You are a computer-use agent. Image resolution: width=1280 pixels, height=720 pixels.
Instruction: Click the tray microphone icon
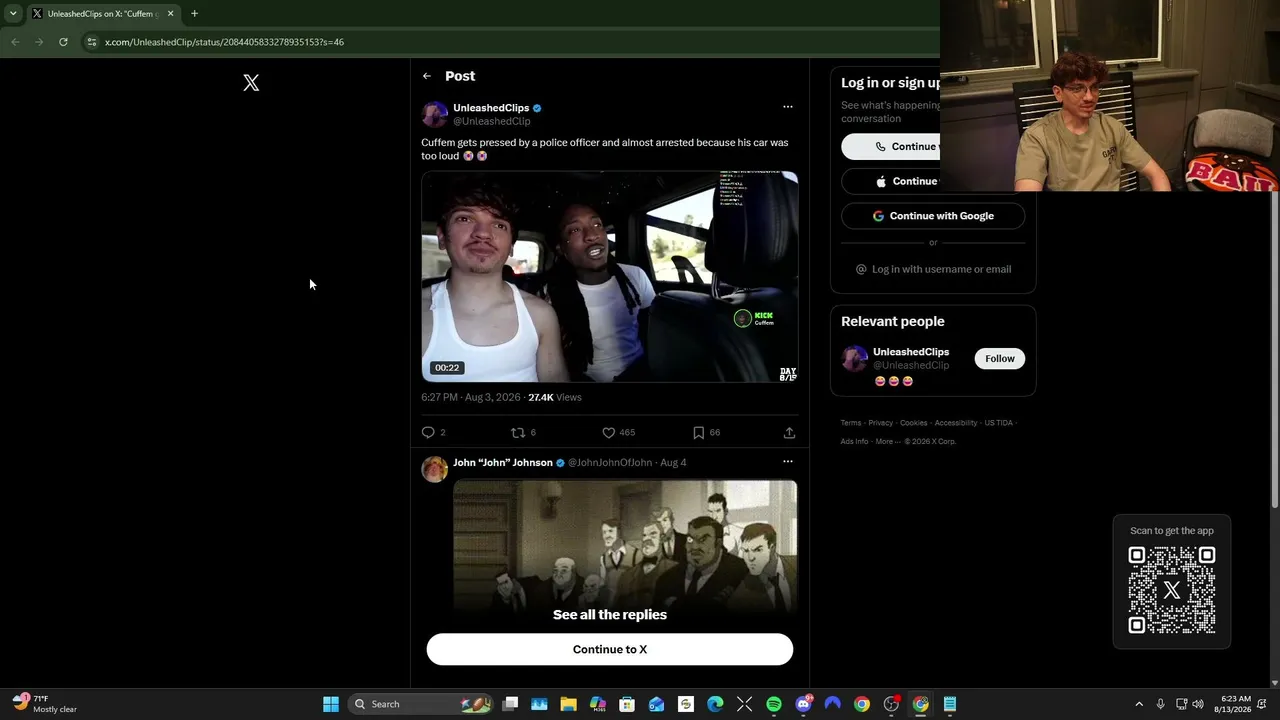[1160, 704]
